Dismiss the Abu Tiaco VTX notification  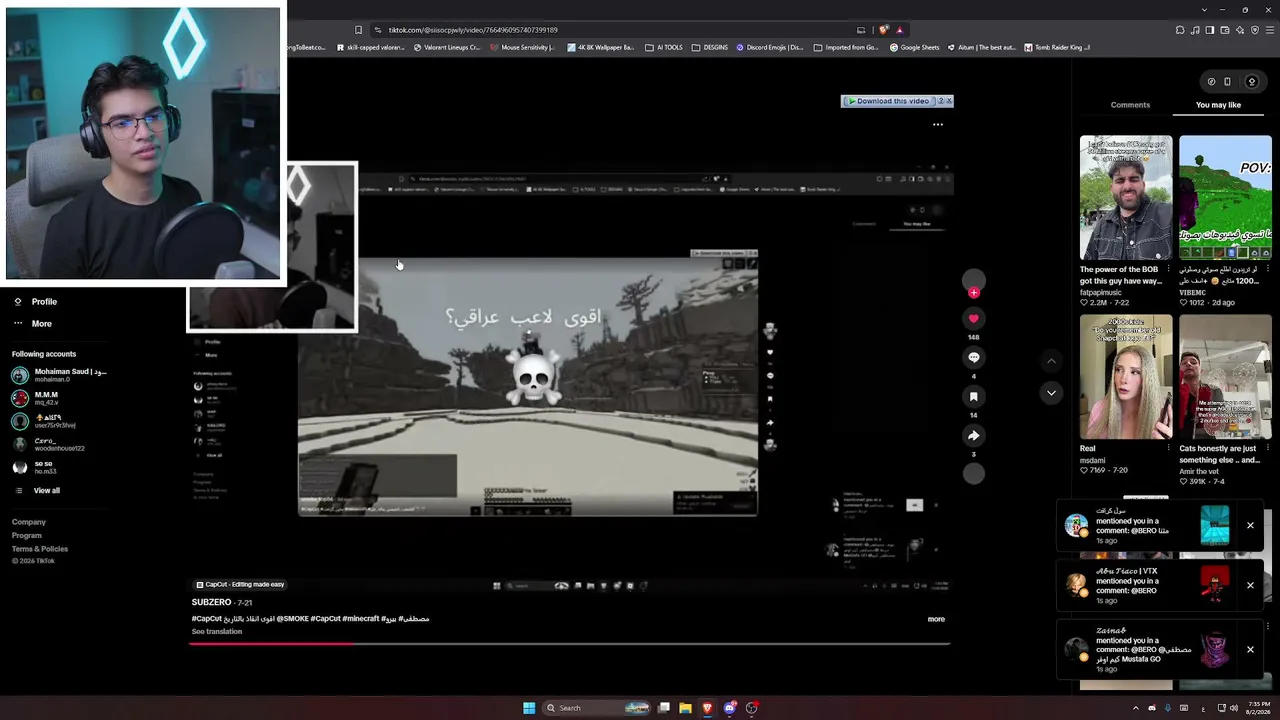(x=1250, y=585)
